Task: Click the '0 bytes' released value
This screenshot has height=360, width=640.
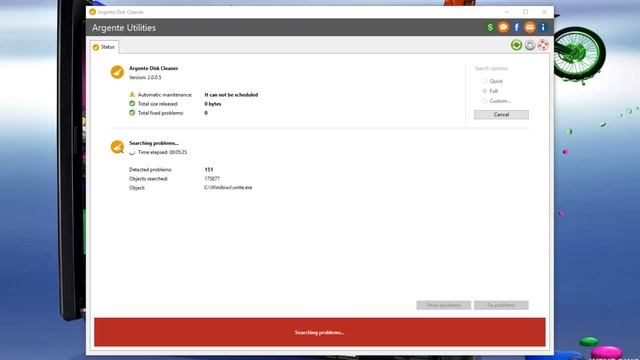Action: click(213, 104)
